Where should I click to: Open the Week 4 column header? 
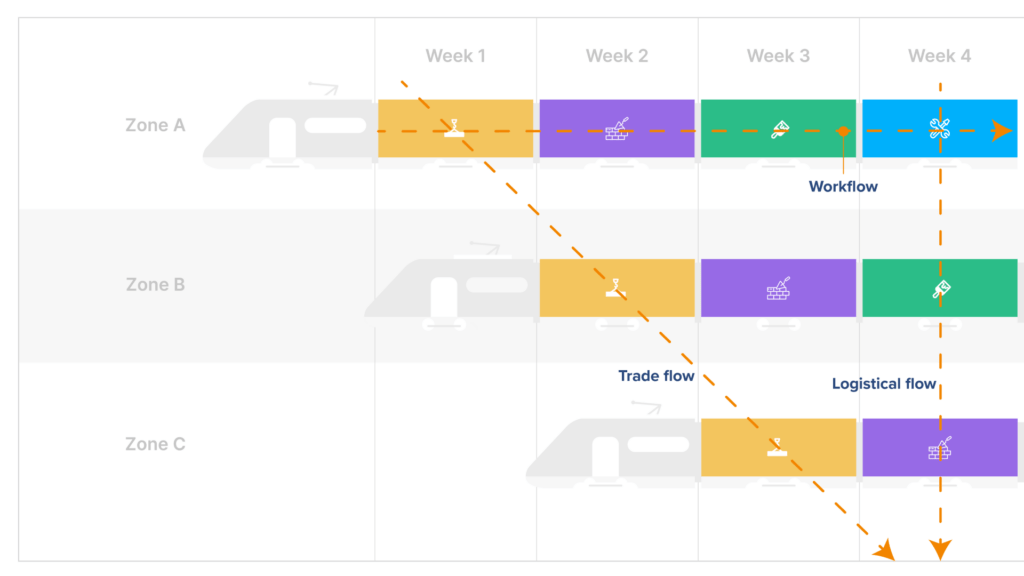939,56
